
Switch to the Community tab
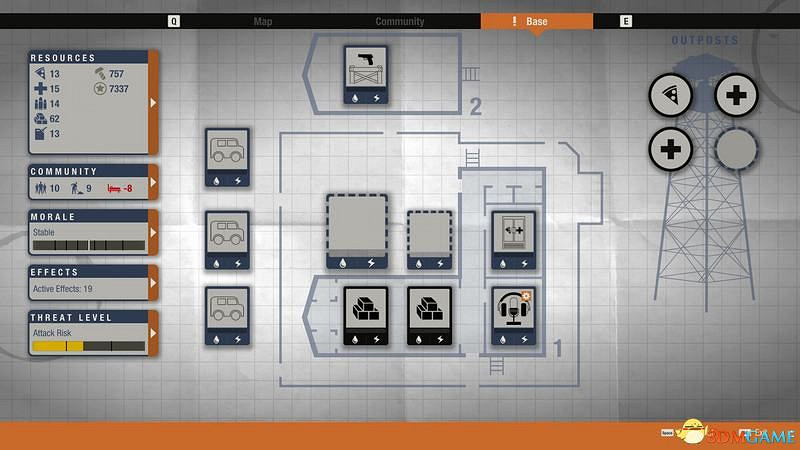399,21
